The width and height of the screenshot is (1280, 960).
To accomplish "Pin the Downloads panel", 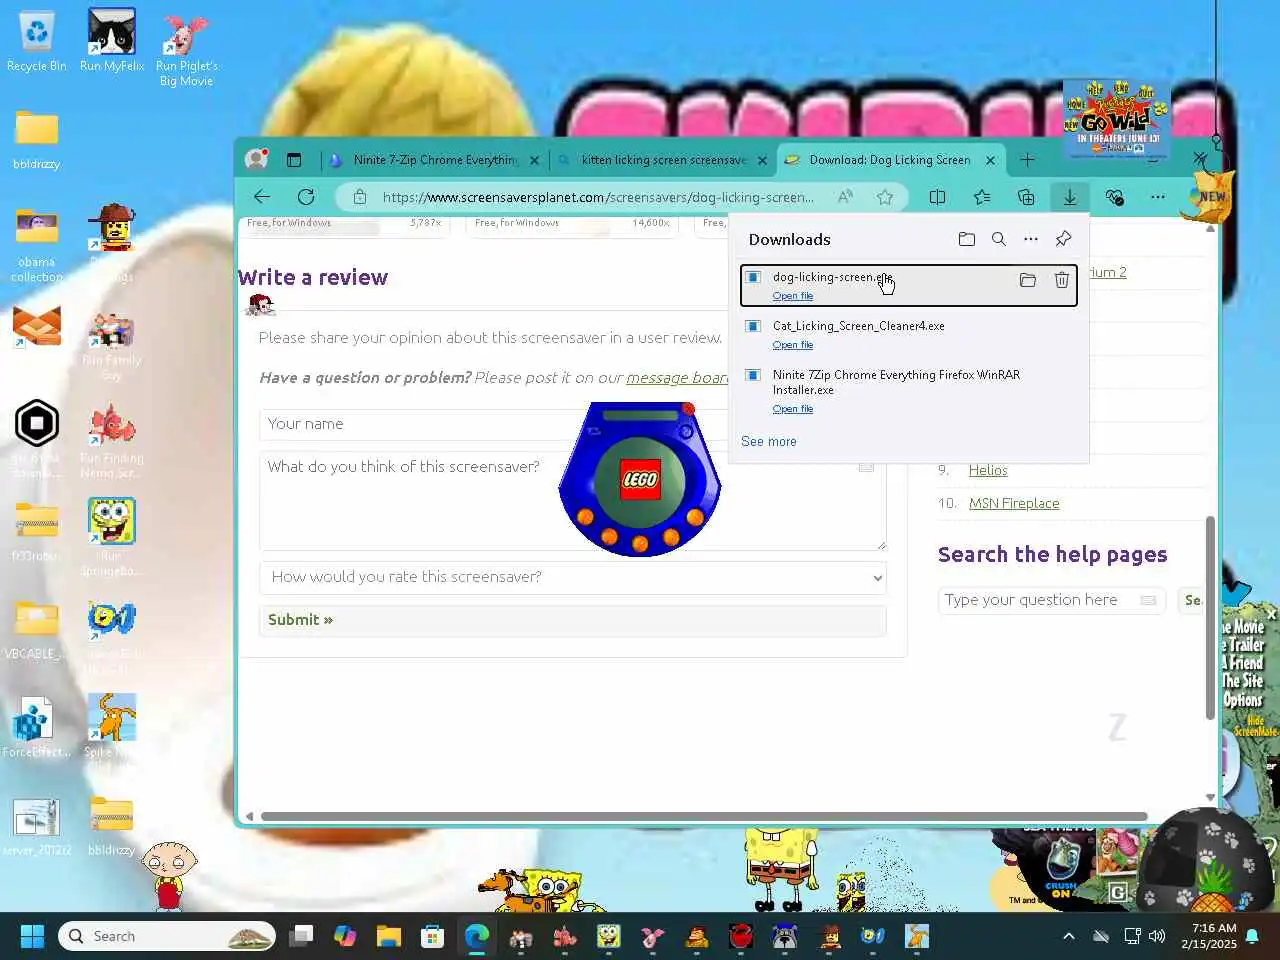I will pyautogui.click(x=1063, y=239).
